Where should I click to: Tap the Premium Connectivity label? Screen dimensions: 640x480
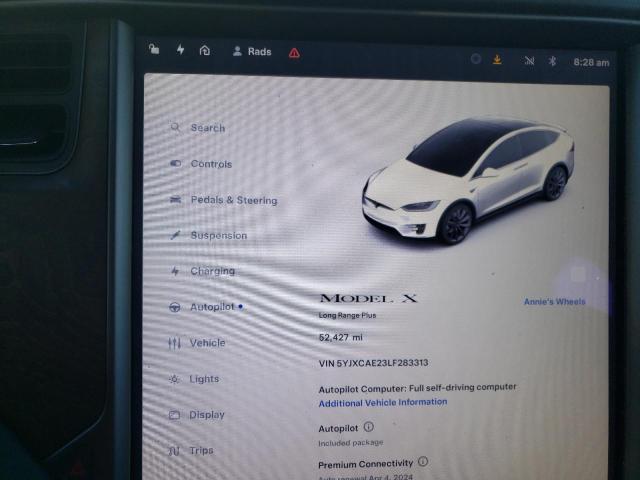point(366,464)
